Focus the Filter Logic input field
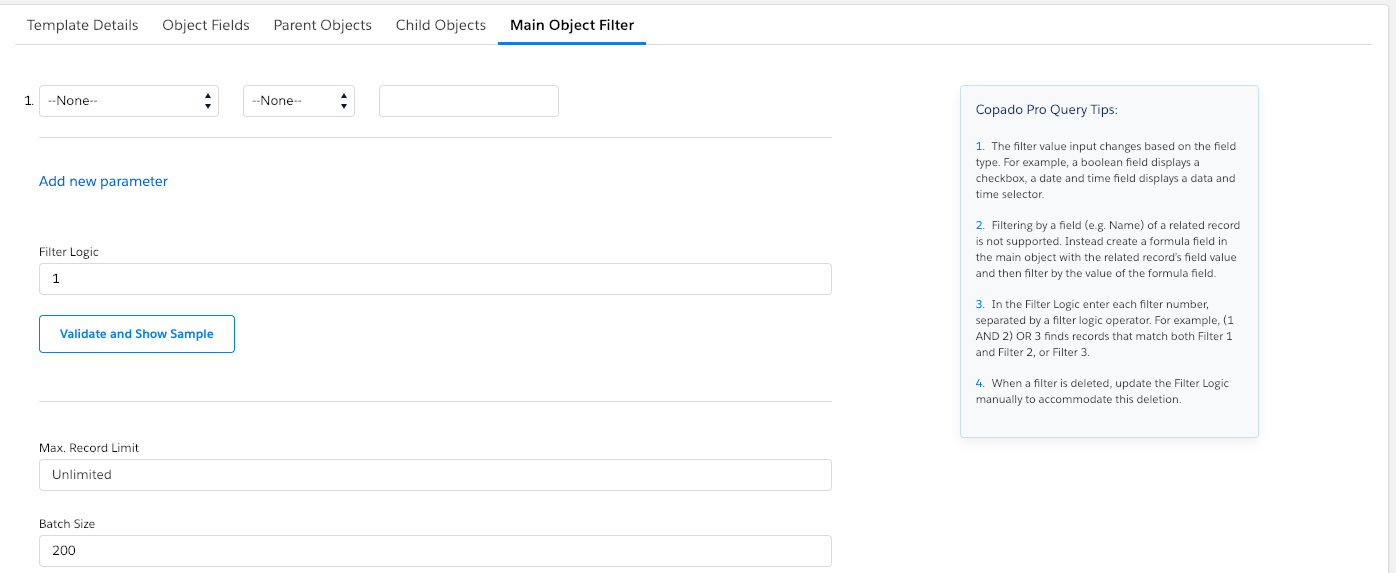 (435, 279)
